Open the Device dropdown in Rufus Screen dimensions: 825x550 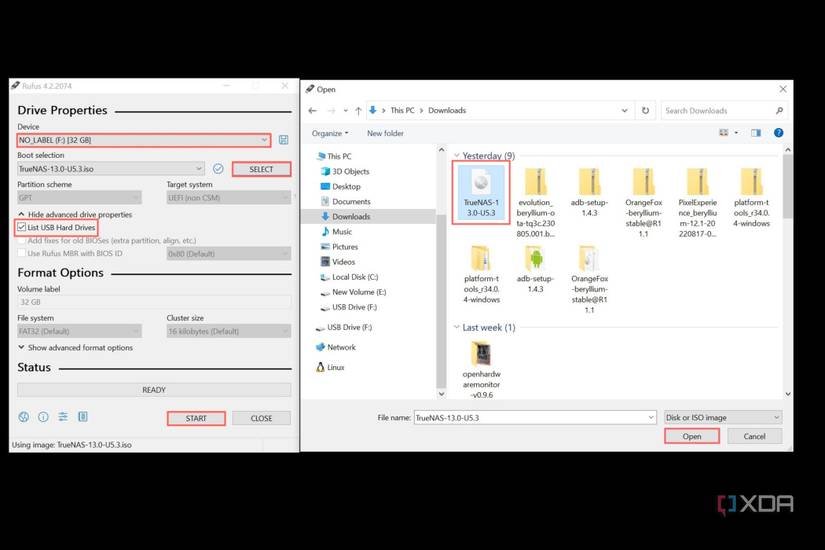point(144,140)
